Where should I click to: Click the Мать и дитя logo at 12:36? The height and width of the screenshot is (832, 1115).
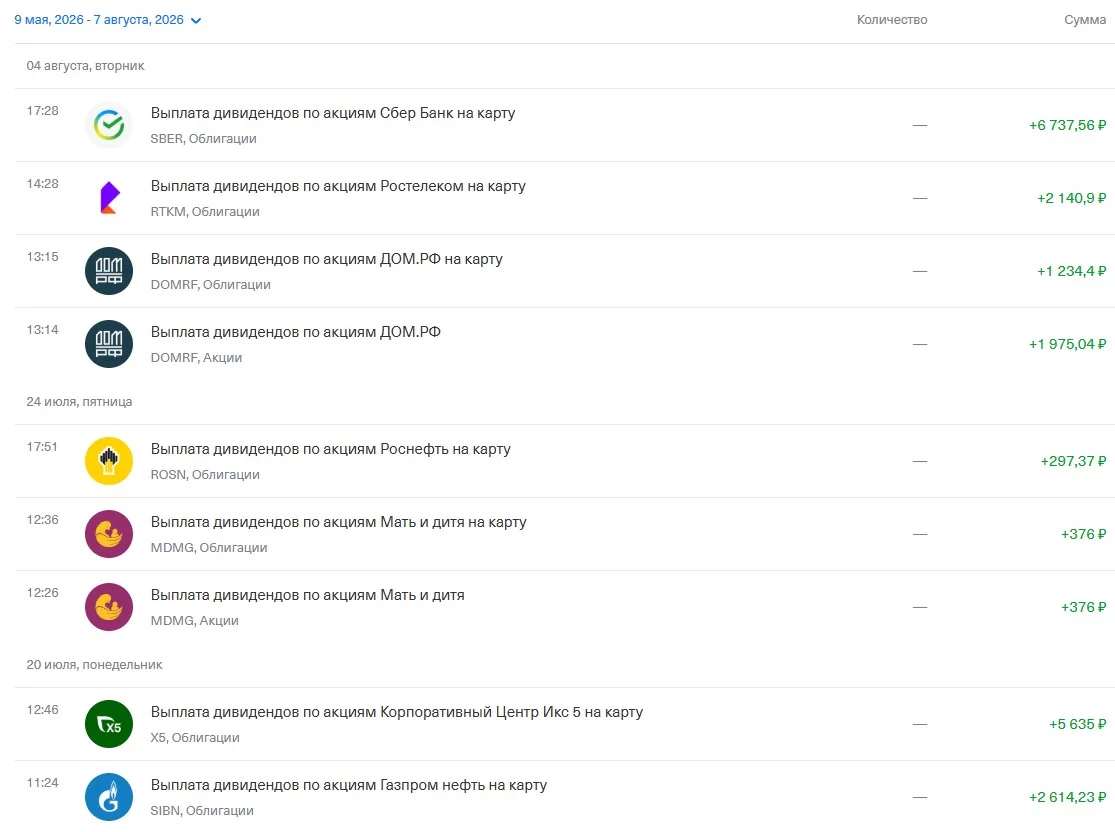[109, 534]
